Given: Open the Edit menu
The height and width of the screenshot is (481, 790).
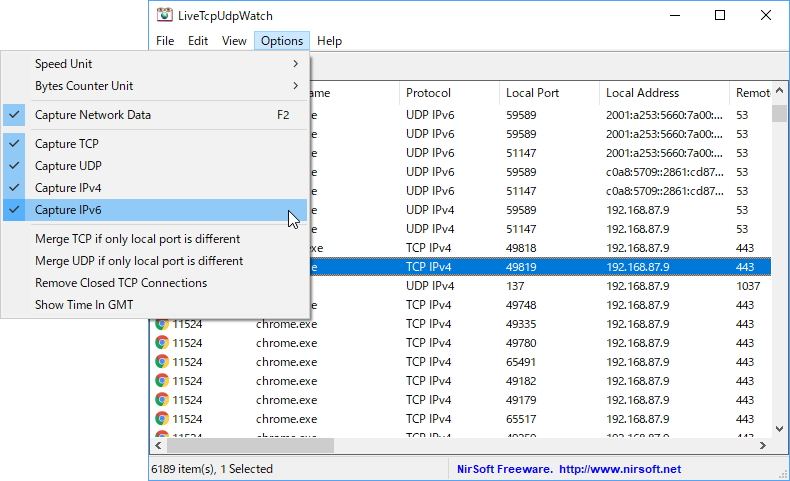Looking at the screenshot, I should click(198, 41).
